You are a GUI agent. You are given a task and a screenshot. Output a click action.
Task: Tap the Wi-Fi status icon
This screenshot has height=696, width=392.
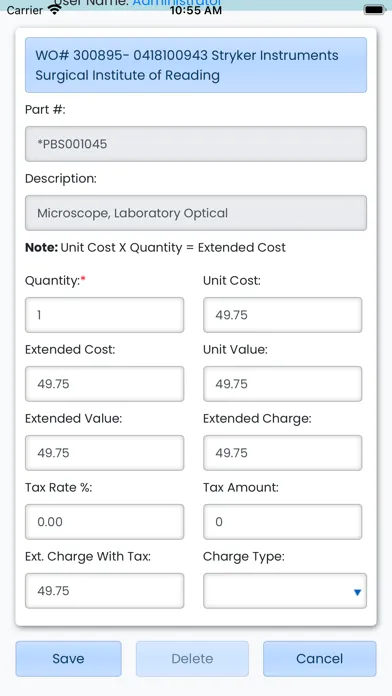[x=55, y=10]
